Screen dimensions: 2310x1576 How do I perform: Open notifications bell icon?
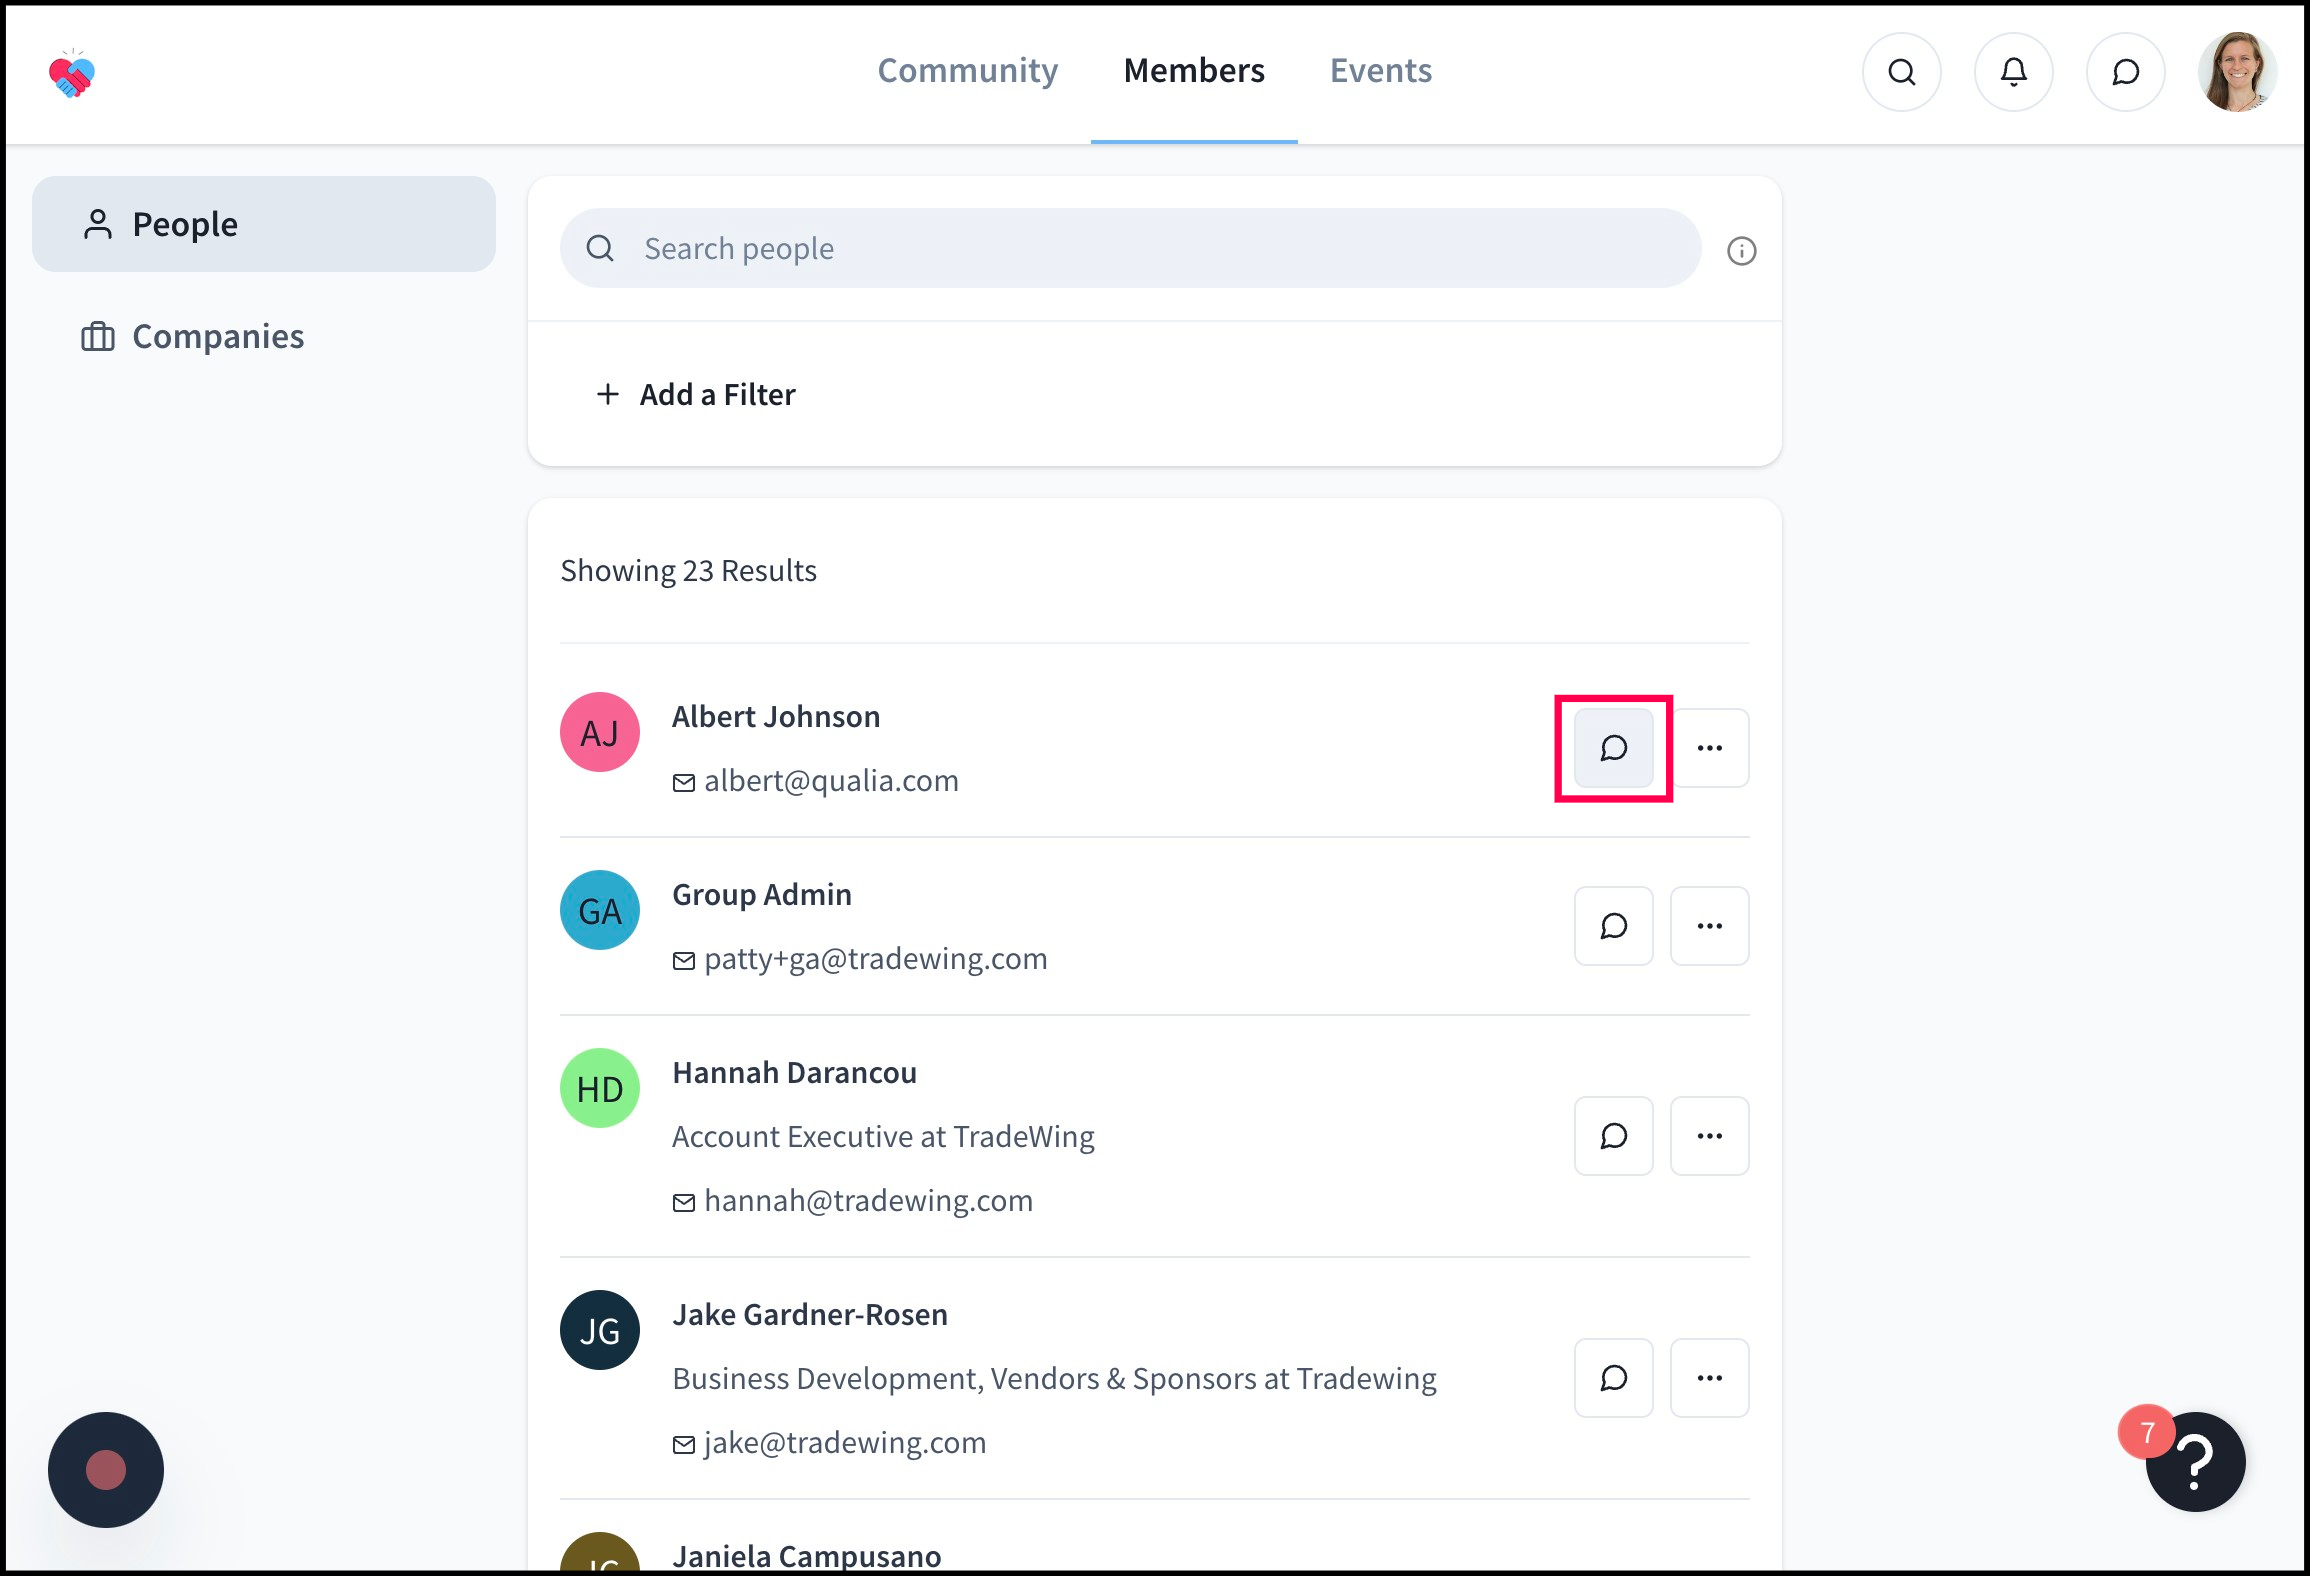pos(2013,72)
